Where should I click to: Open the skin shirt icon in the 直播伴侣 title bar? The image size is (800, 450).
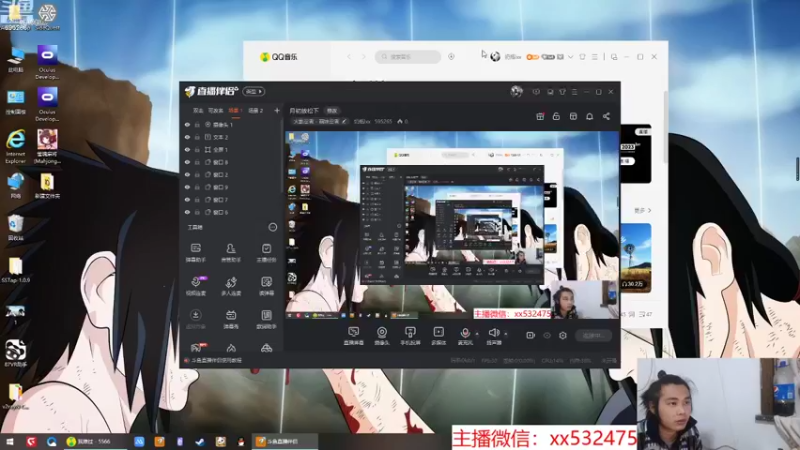562,92
